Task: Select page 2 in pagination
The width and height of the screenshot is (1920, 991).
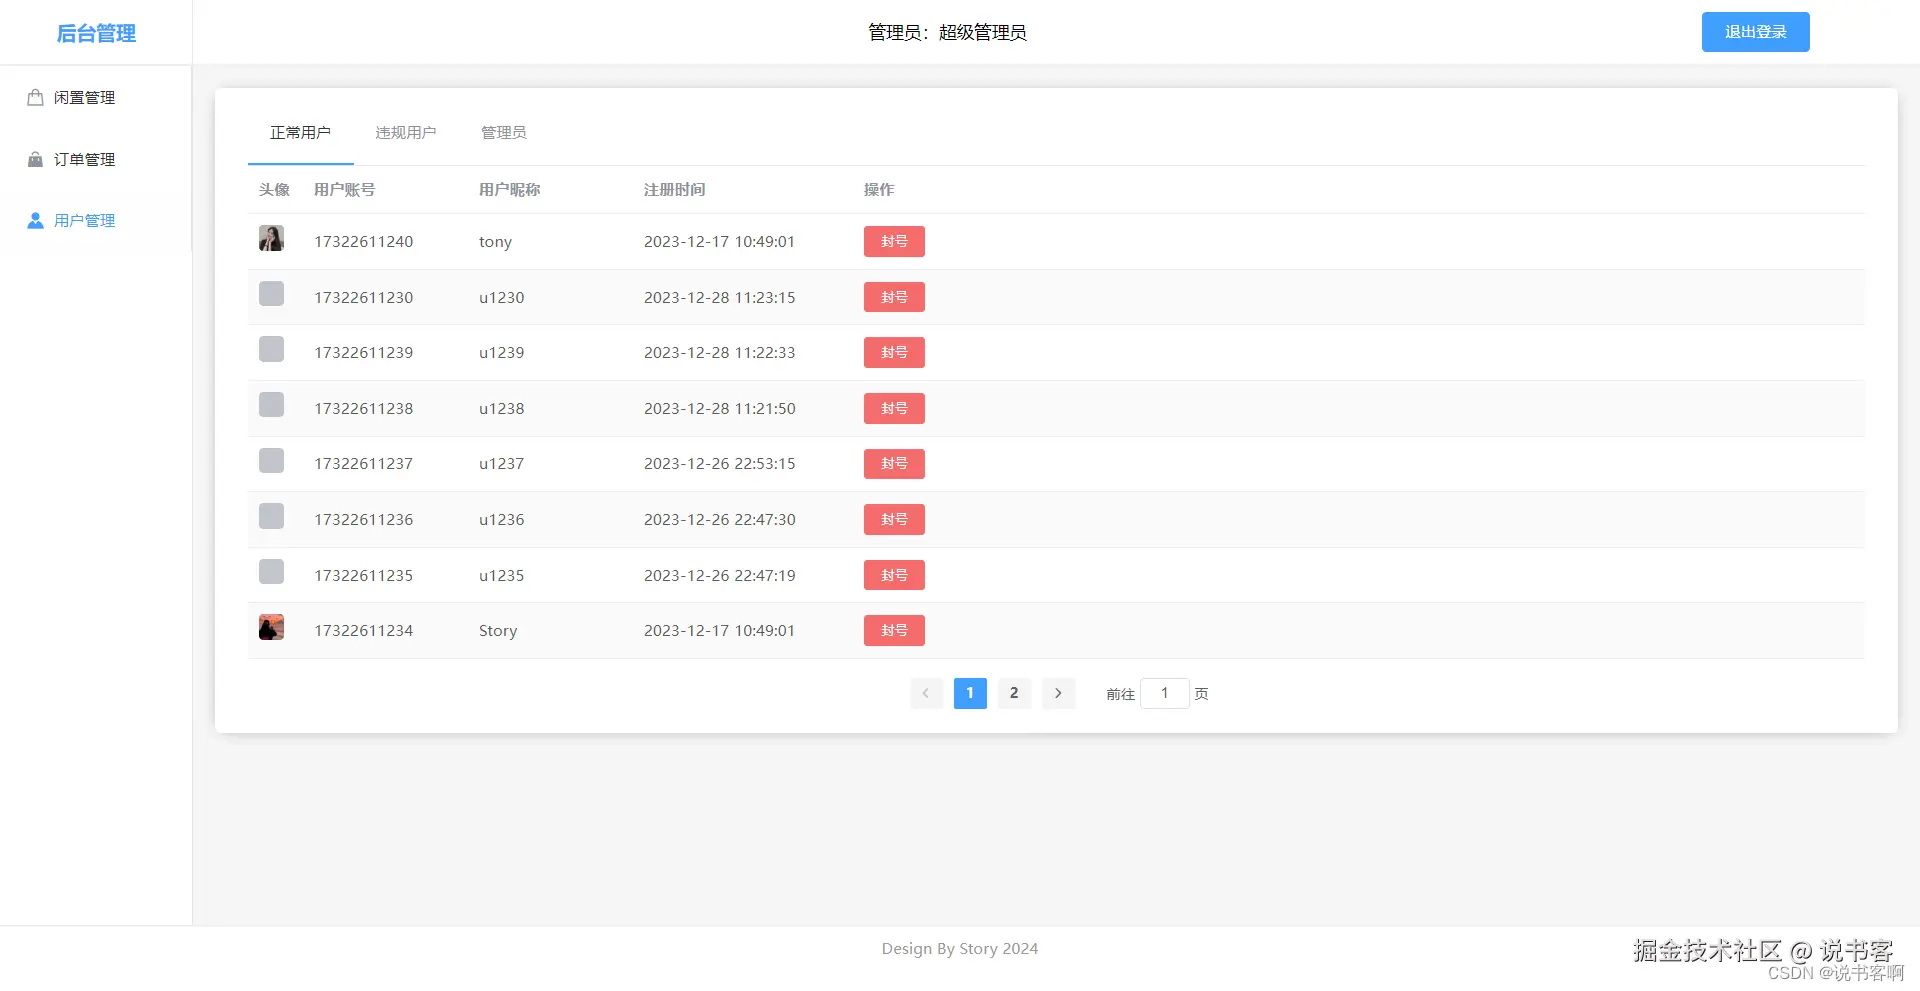Action: pos(1014,693)
